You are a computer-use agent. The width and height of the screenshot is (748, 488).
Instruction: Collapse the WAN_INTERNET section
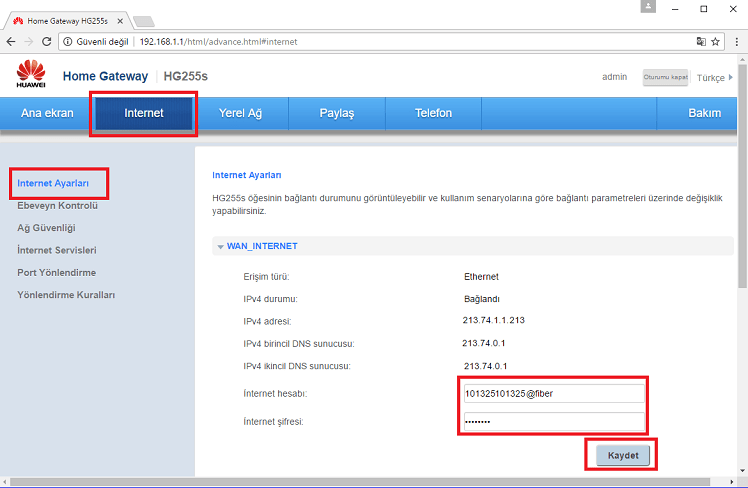click(219, 246)
